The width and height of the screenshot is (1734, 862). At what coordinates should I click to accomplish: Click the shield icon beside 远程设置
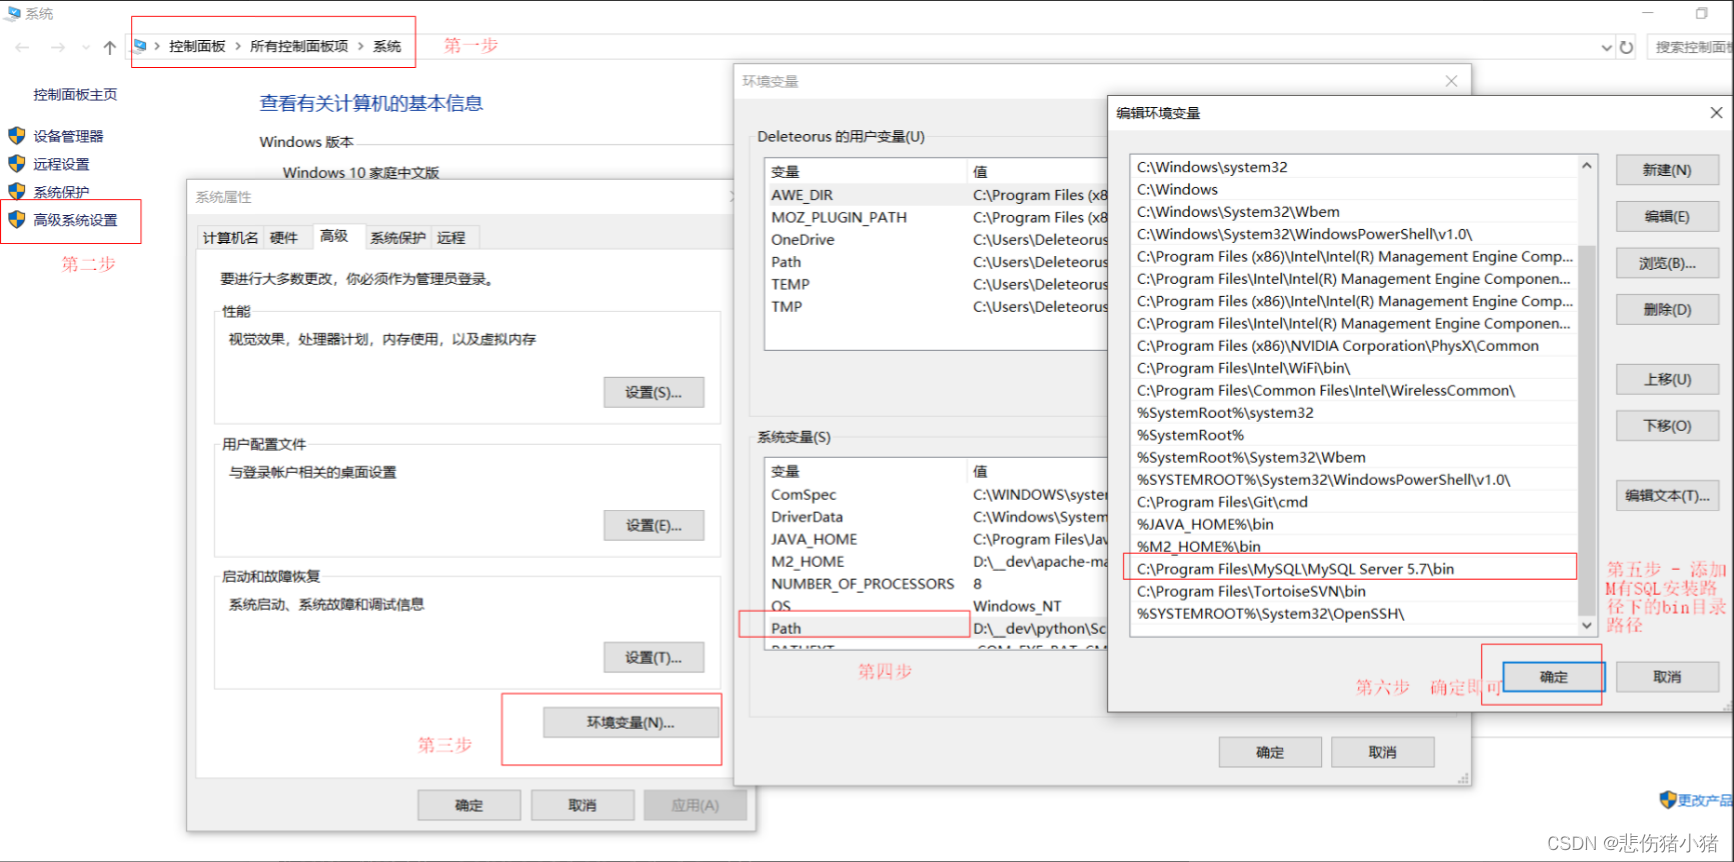17,163
